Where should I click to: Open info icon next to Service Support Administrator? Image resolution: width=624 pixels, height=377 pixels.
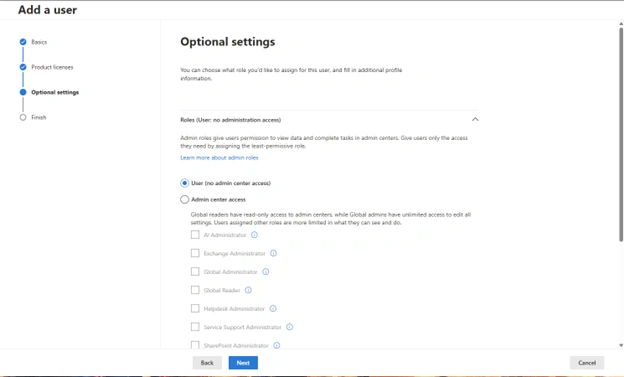pos(290,327)
